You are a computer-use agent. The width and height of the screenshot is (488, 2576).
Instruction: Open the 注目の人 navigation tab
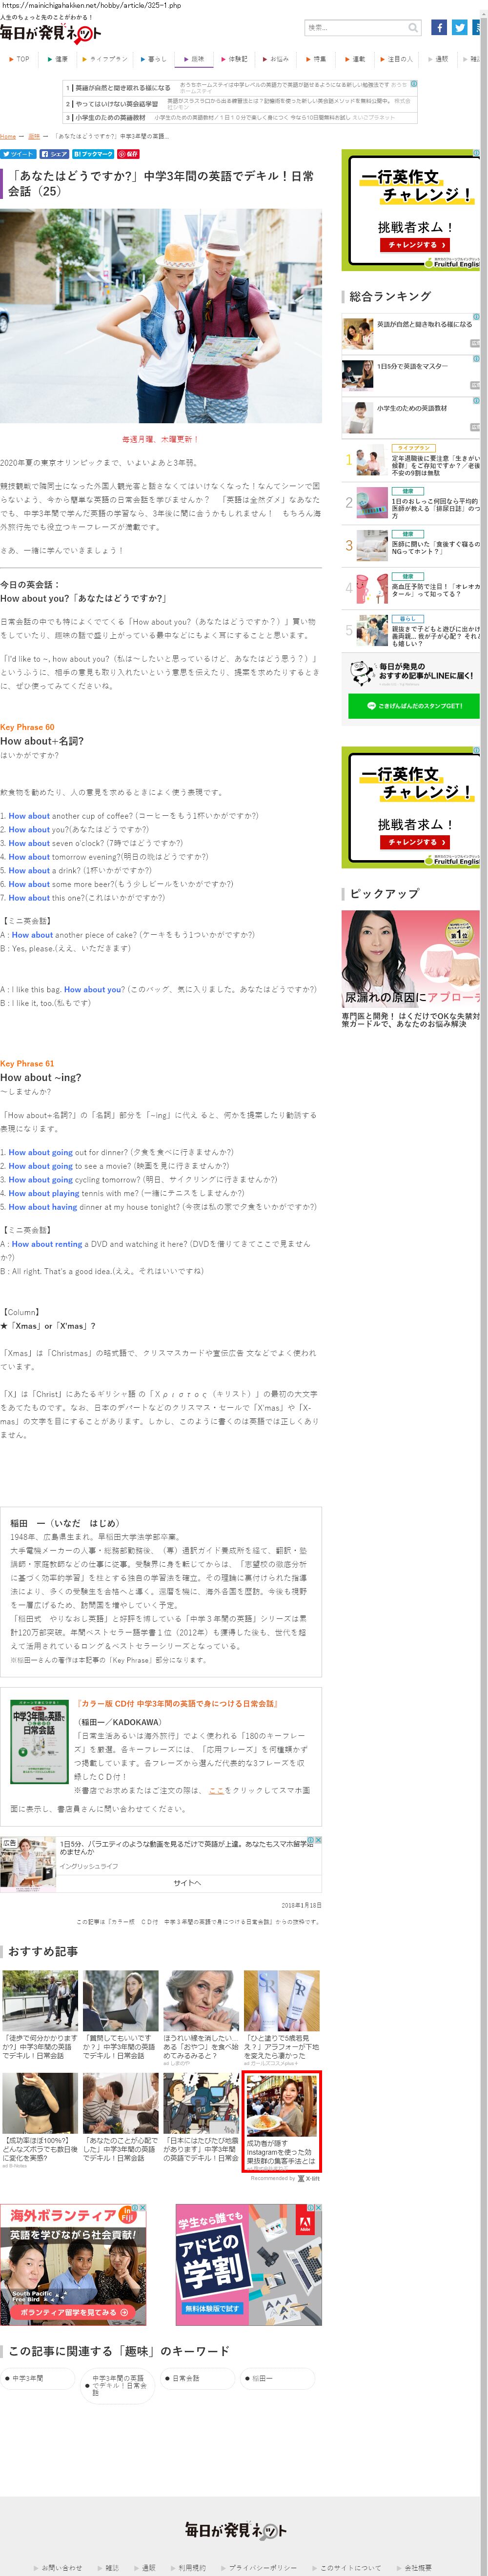[398, 59]
